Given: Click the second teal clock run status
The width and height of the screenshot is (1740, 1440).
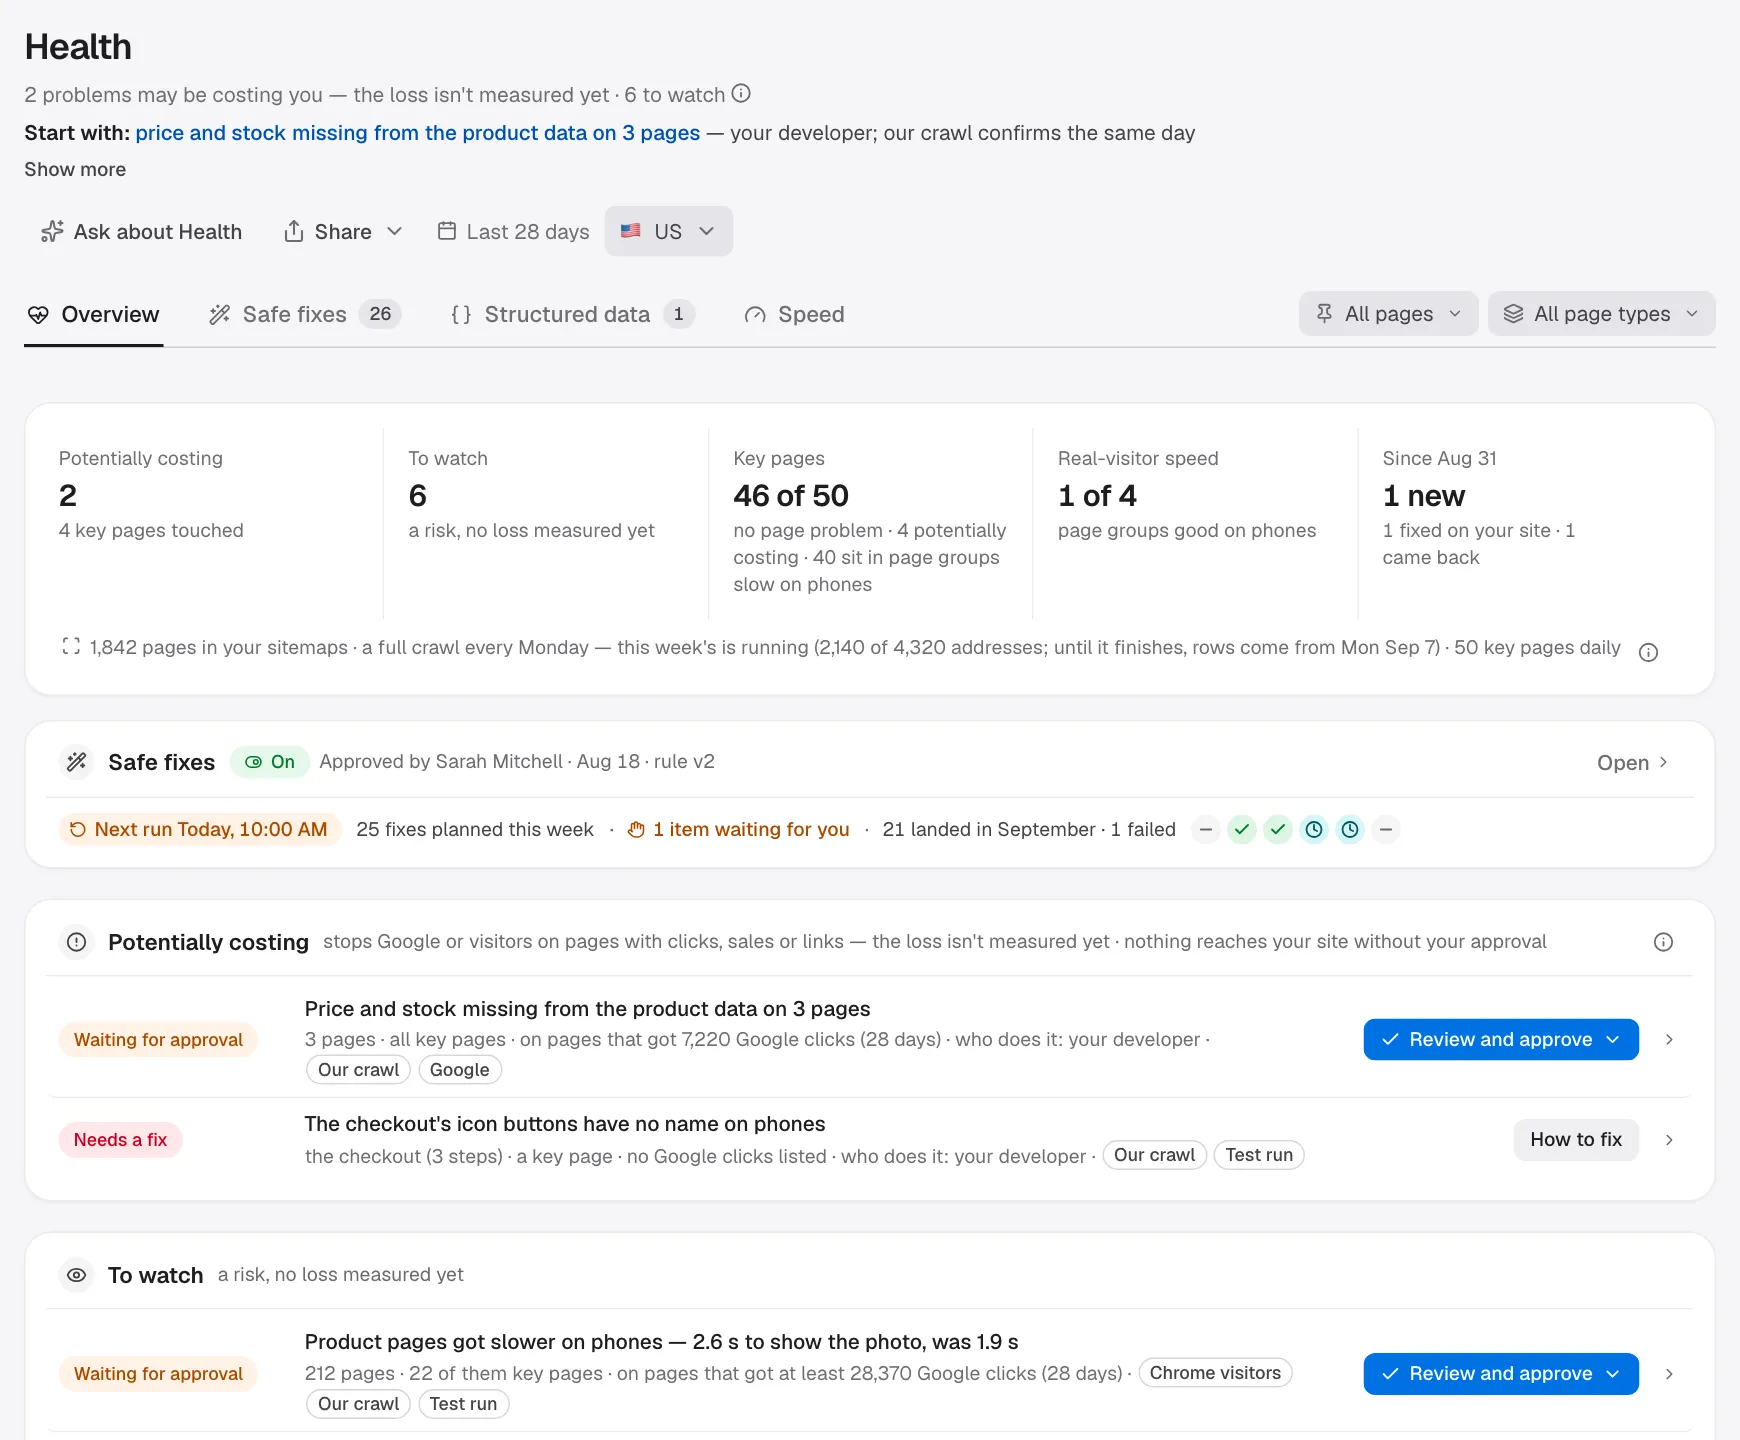Looking at the screenshot, I should point(1350,829).
